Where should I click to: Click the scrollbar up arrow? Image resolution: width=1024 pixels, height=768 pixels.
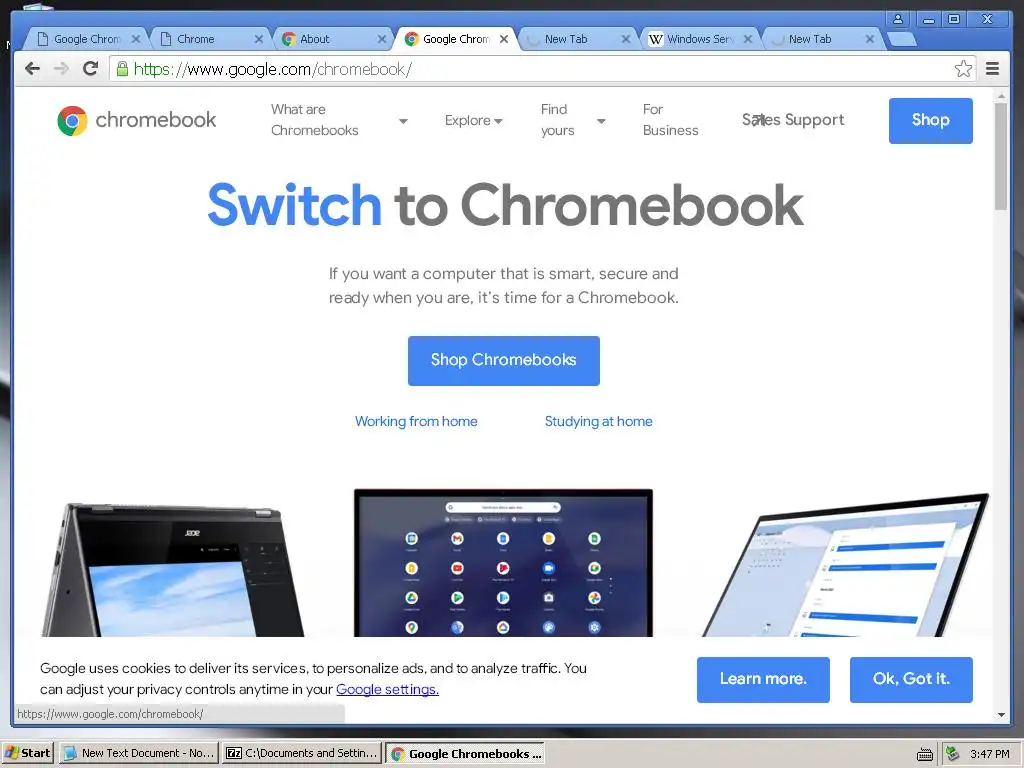(1001, 96)
